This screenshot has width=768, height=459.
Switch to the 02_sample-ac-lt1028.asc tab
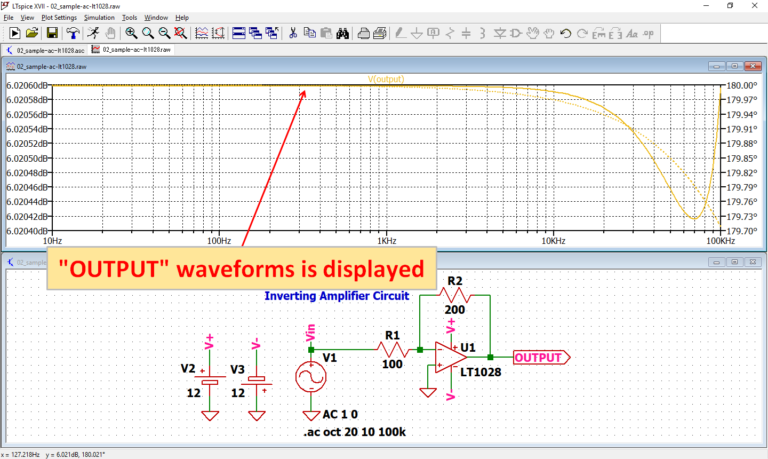tap(47, 48)
